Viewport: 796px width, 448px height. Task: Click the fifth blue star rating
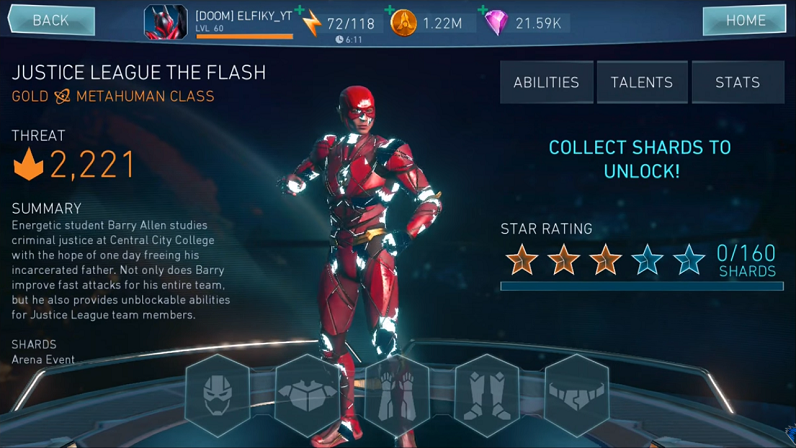(x=689, y=260)
